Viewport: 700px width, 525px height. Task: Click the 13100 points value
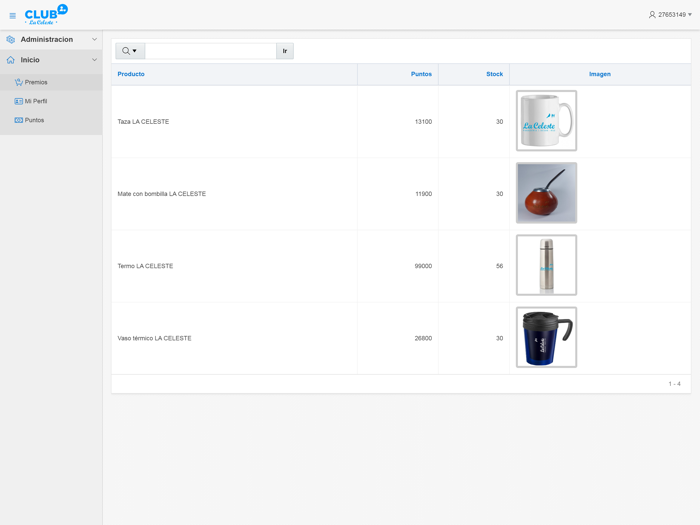coord(423,121)
